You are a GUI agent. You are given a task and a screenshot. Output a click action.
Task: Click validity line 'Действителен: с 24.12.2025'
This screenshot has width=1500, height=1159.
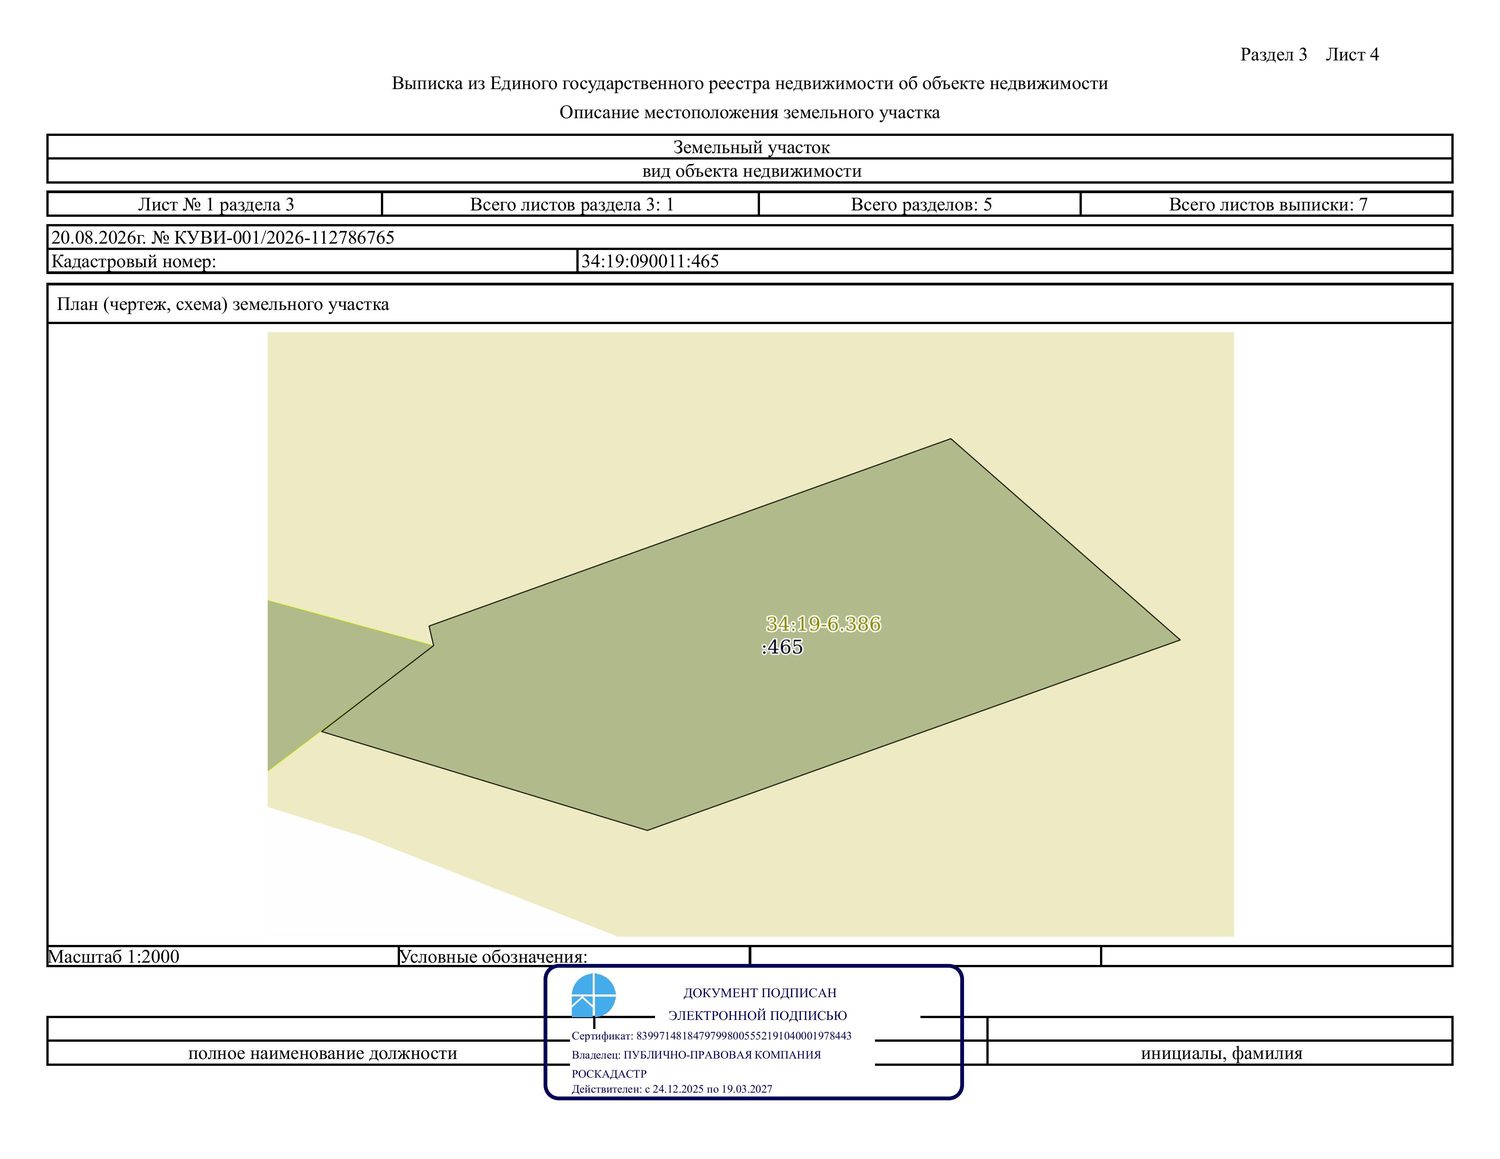(x=672, y=1089)
